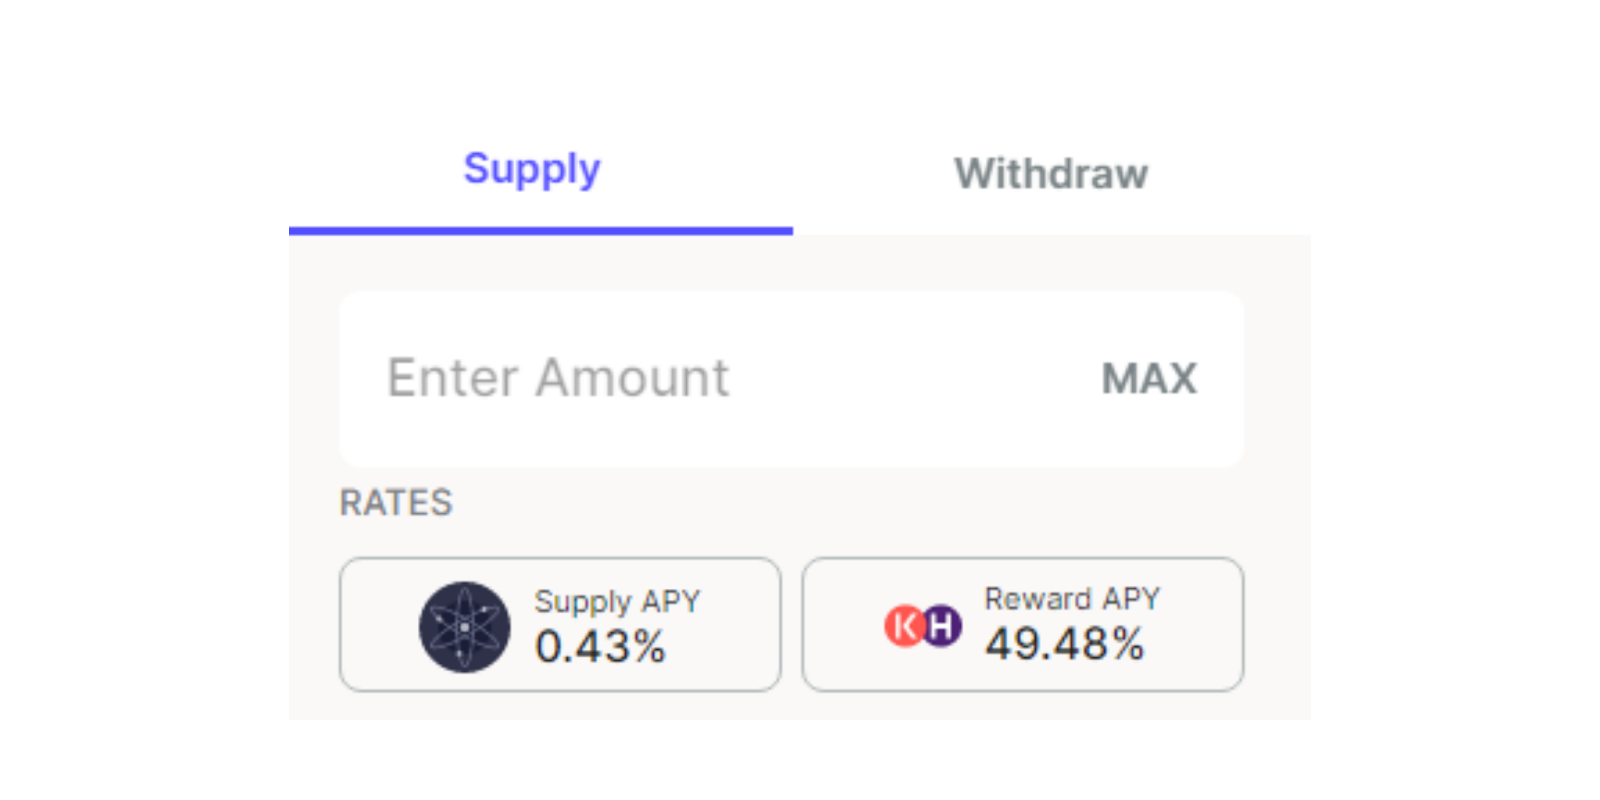
Task: Click the MAX amount button
Action: point(1149,379)
